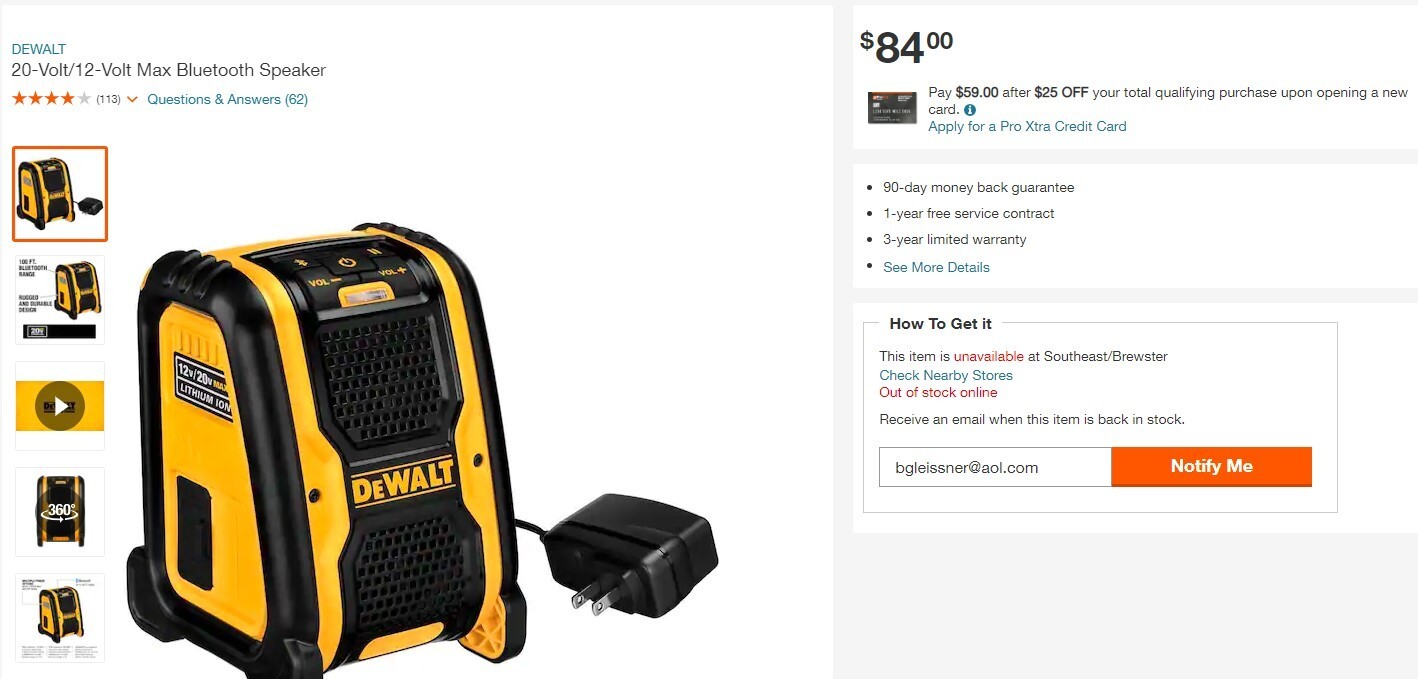Click the Pro Xtra credit card image
1418x679 pixels.
pyautogui.click(x=892, y=107)
